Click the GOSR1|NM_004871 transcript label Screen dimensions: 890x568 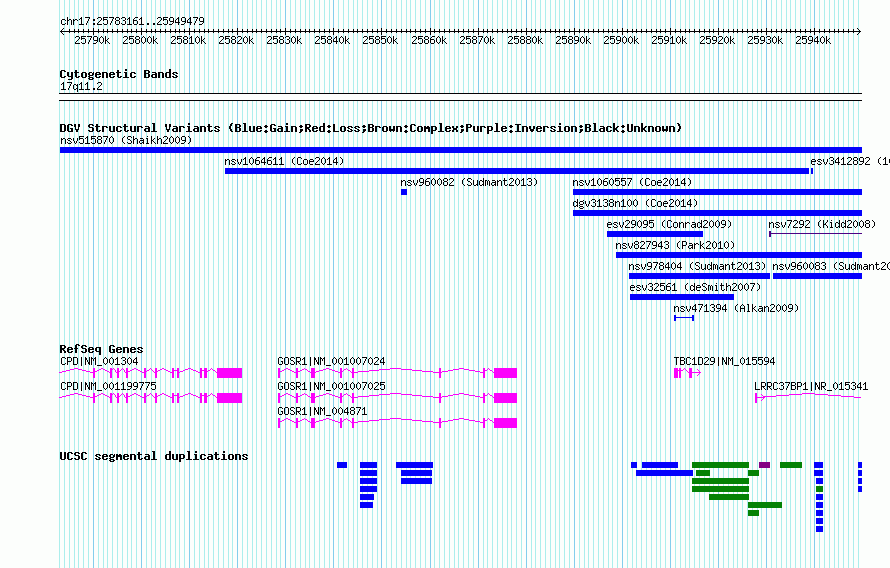tap(322, 411)
